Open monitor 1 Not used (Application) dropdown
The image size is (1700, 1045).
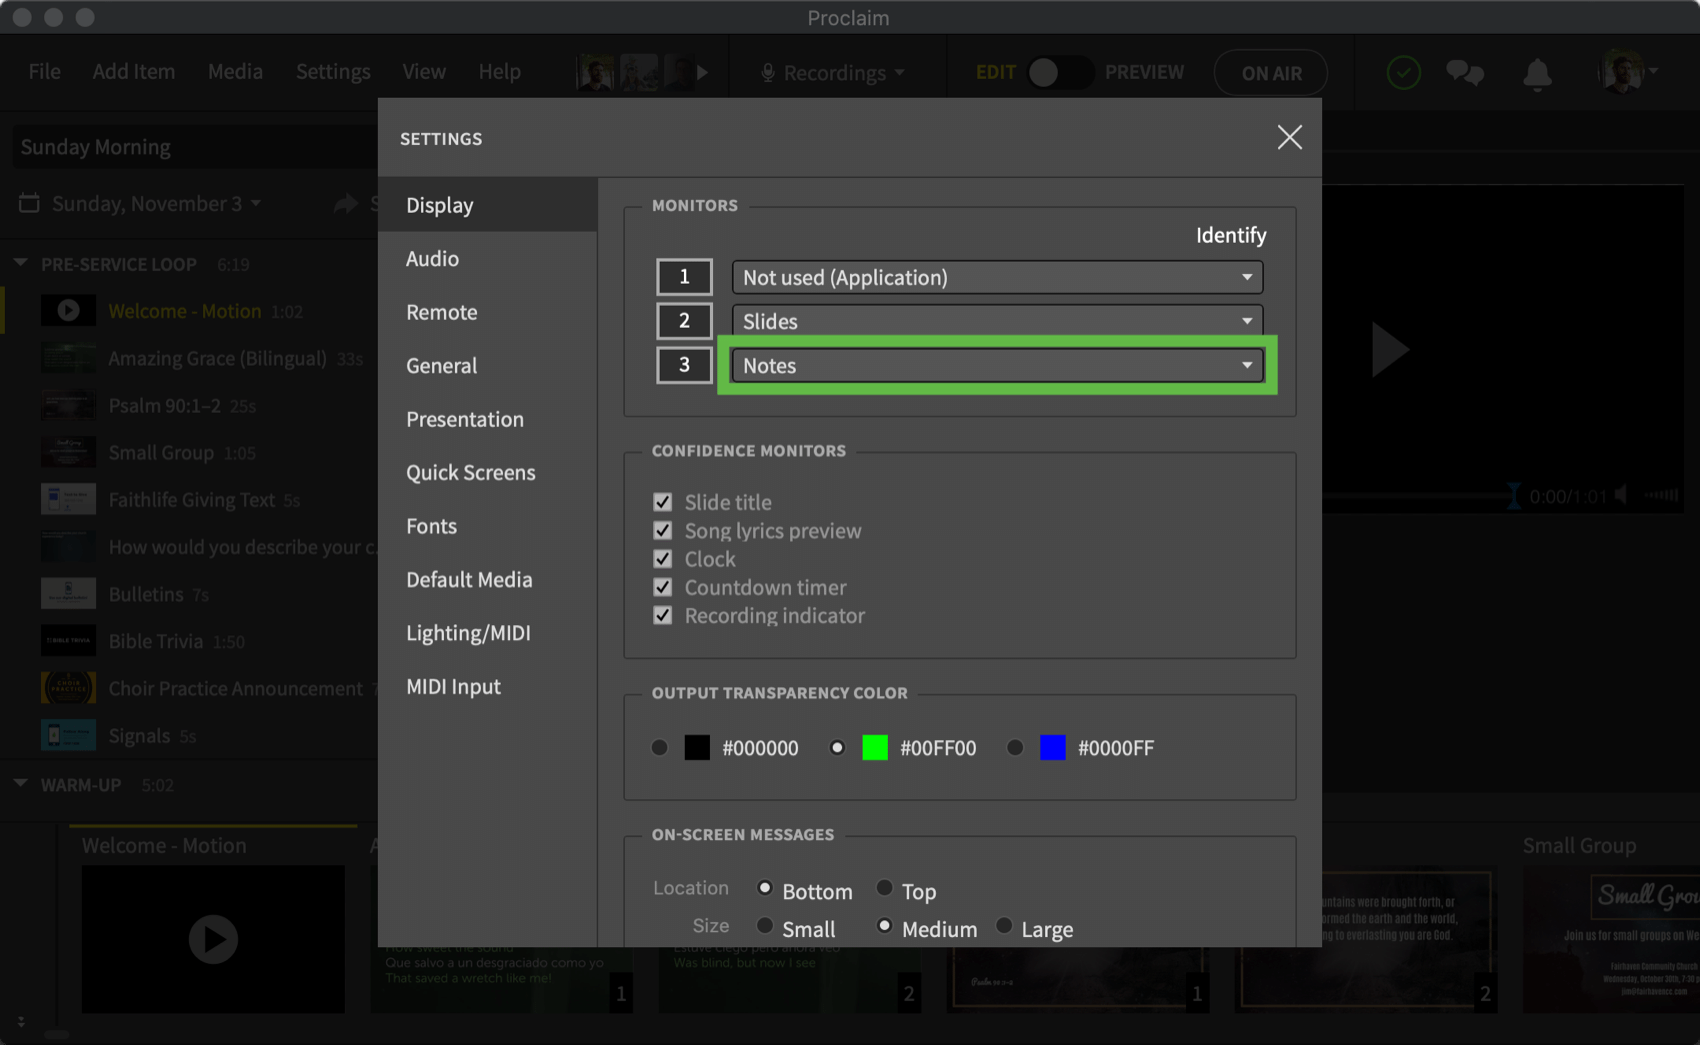(x=997, y=277)
